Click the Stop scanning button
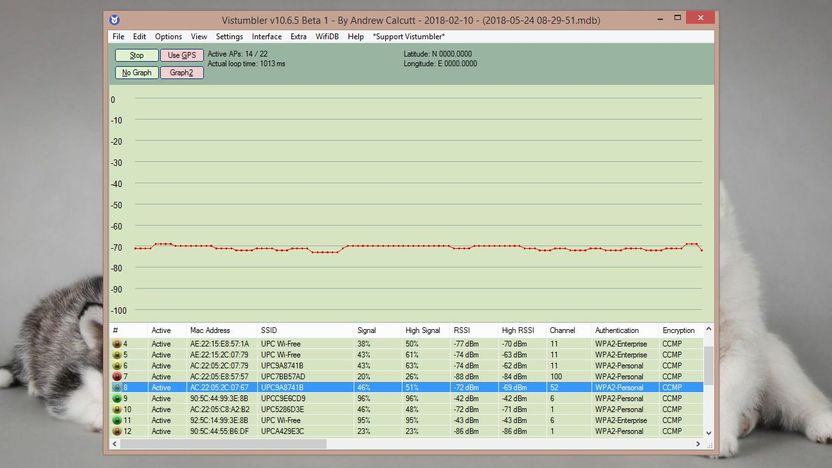832x468 pixels. coord(136,55)
